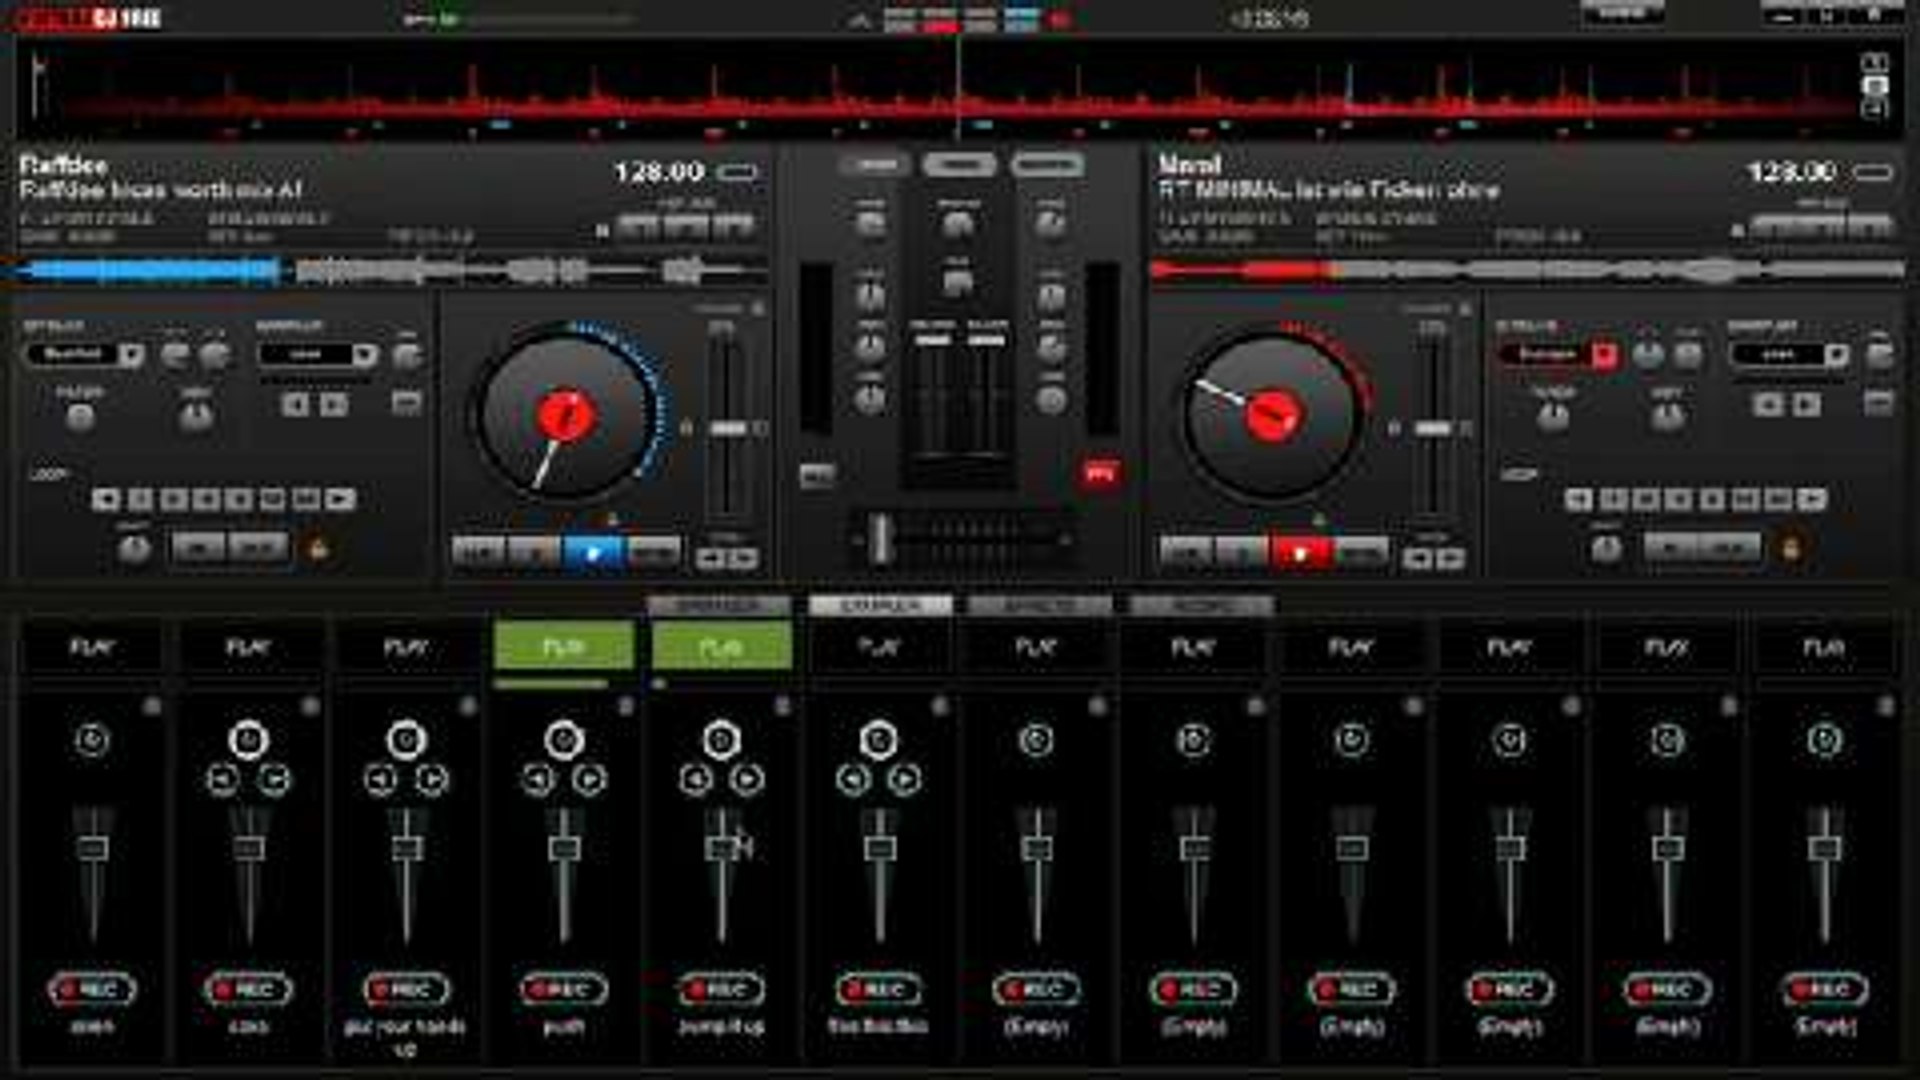
Task: Switch to the Sampler tab
Action: [879, 606]
